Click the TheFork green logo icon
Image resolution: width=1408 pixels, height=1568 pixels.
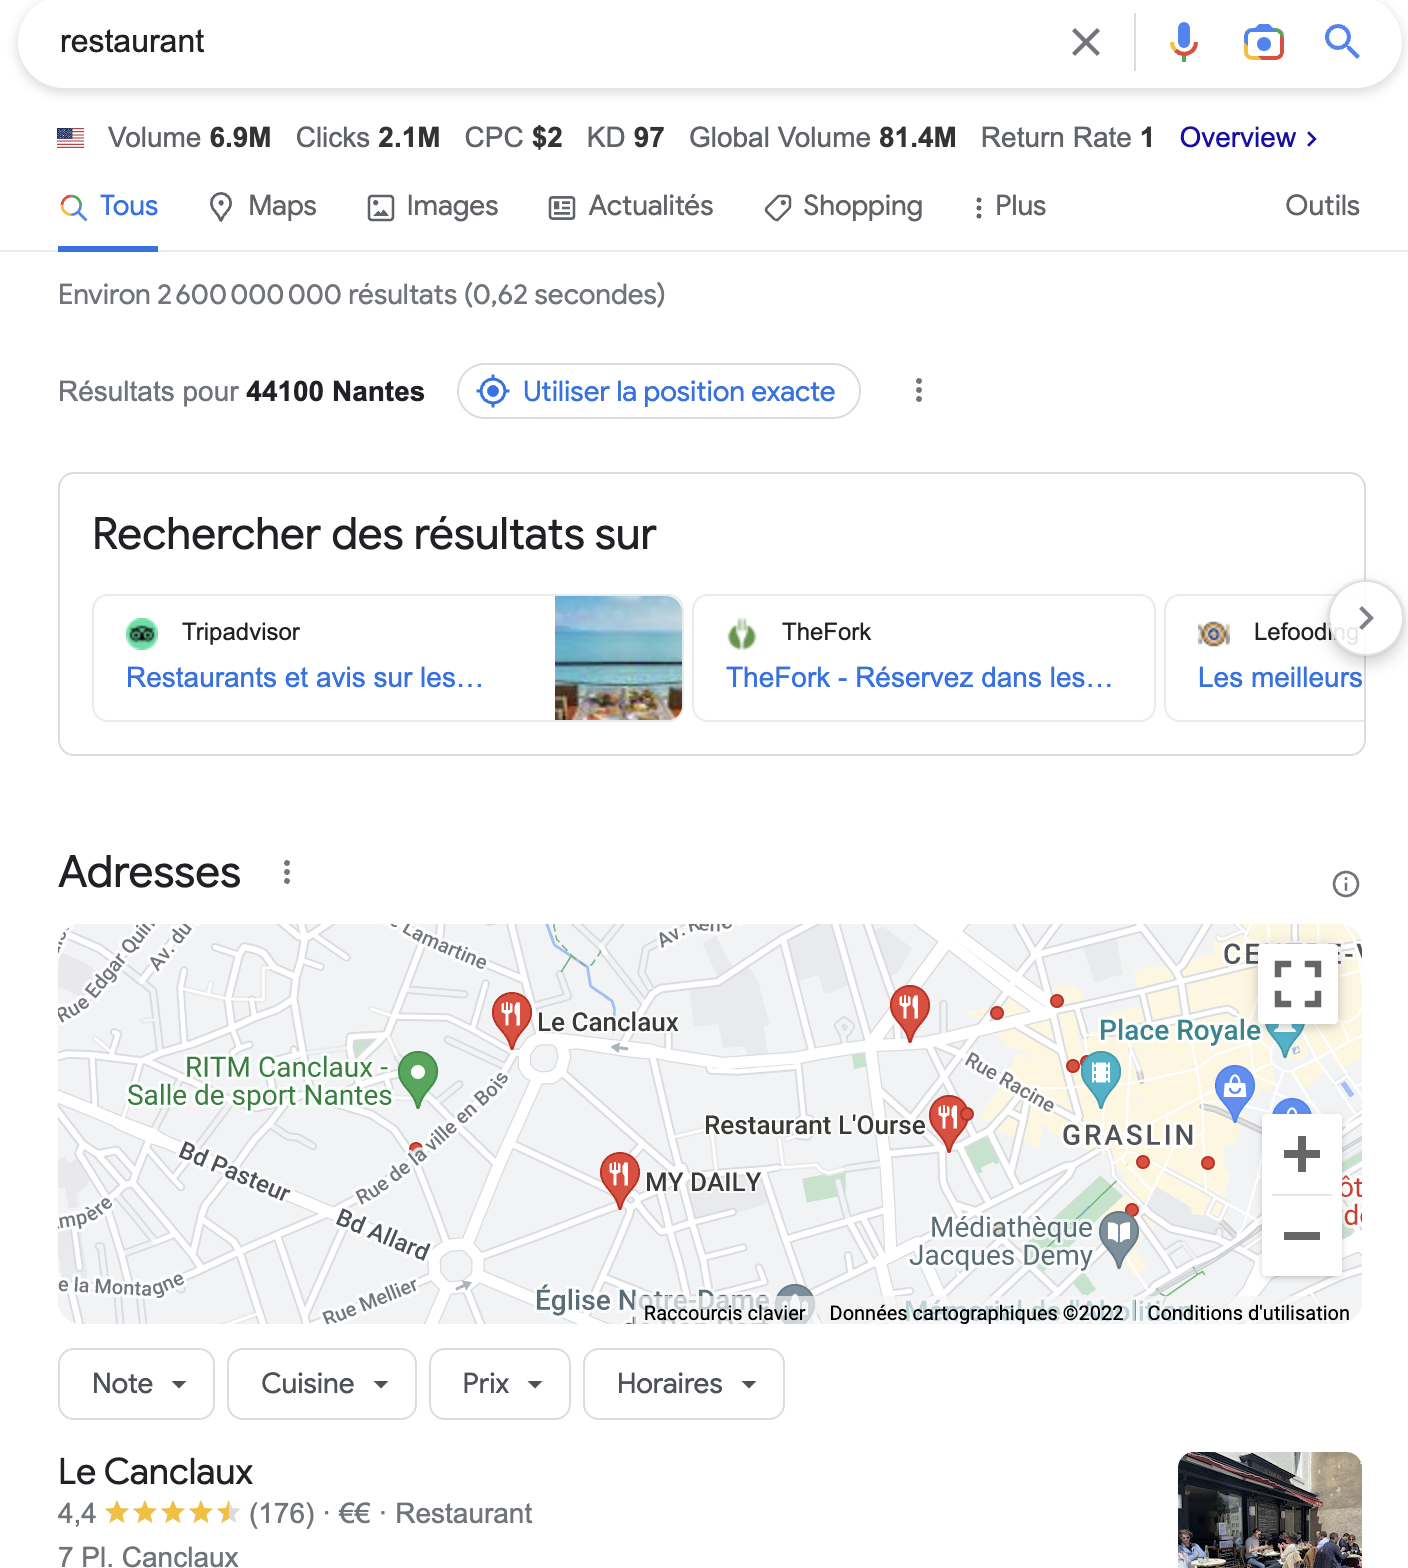click(x=741, y=633)
